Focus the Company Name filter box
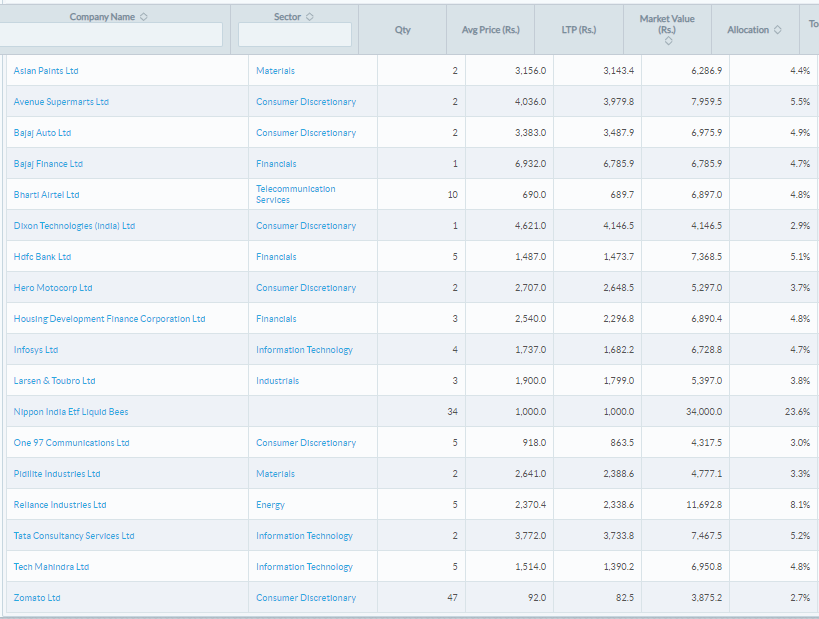Screen dimensions: 819x619 click(110, 34)
